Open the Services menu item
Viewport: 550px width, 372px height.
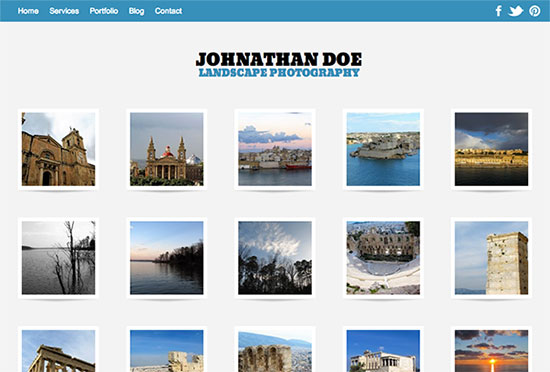pyautogui.click(x=64, y=11)
